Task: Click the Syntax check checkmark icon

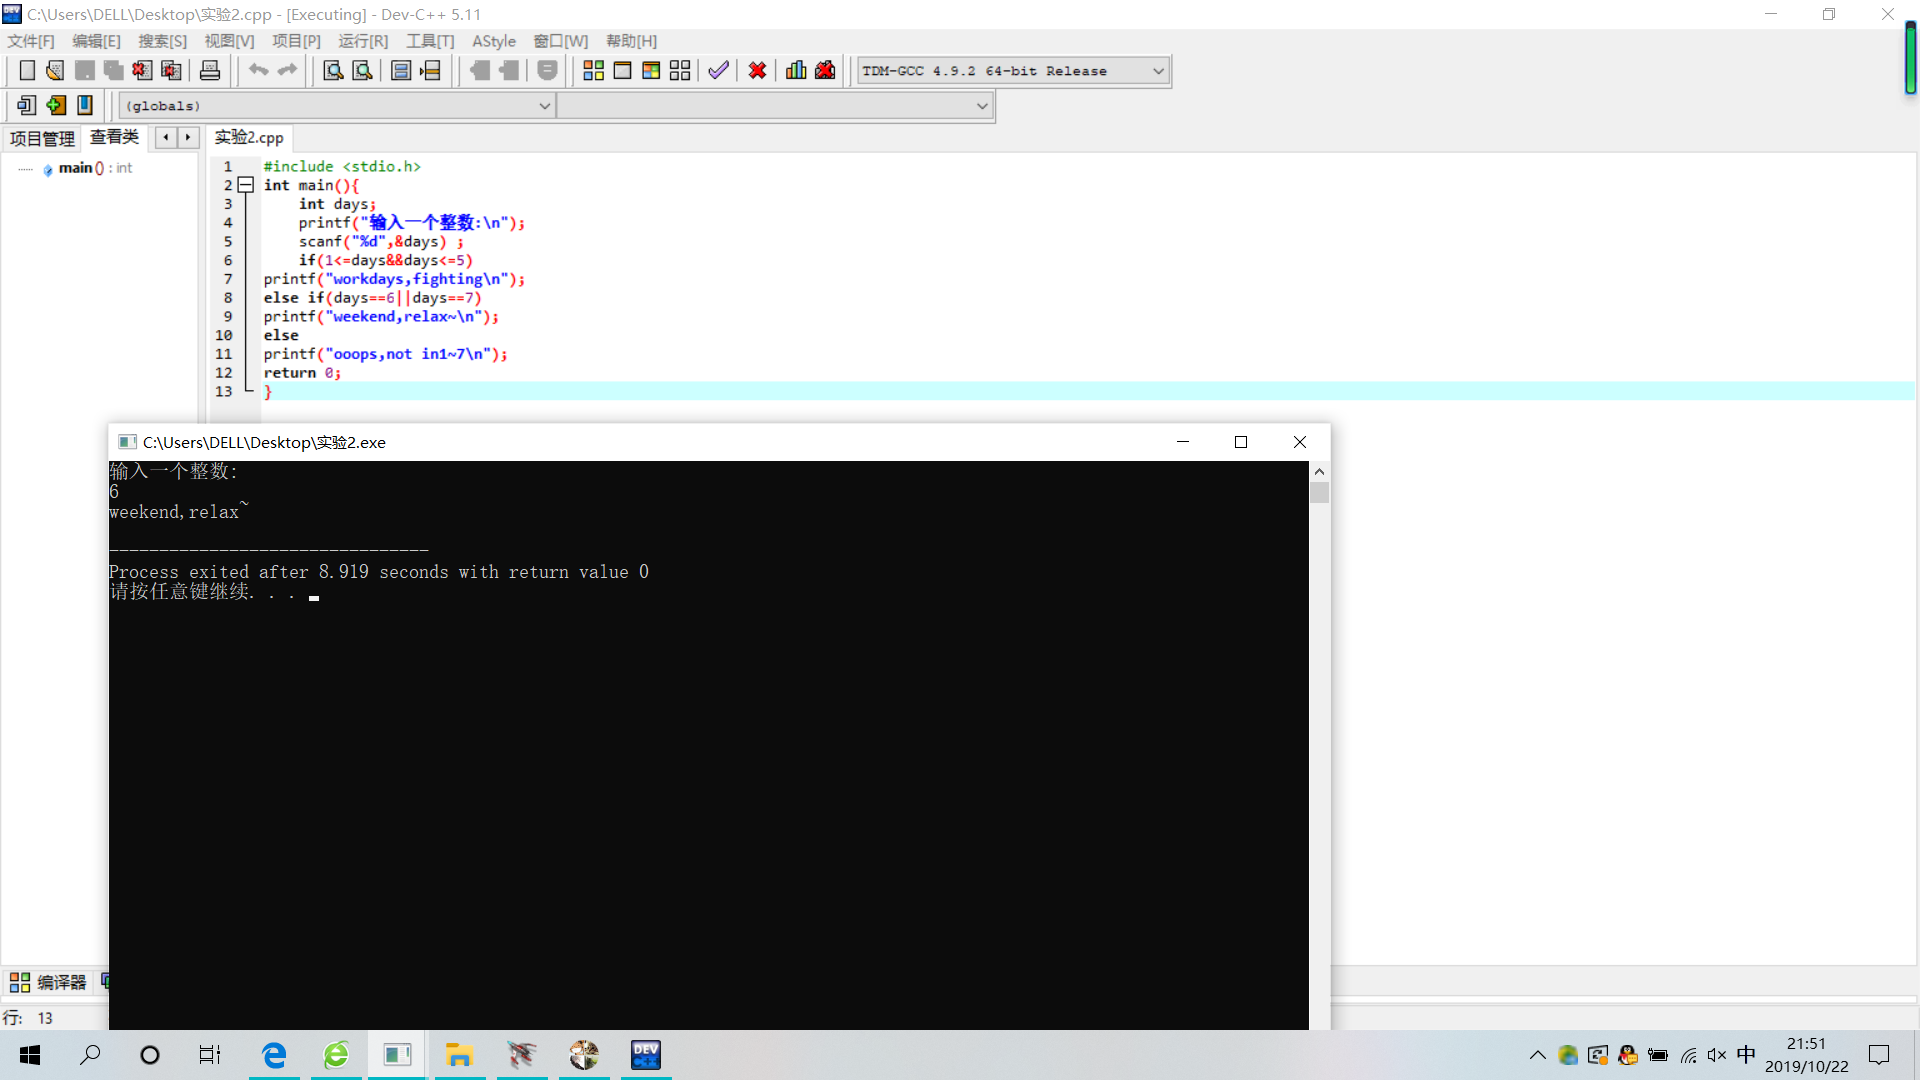Action: point(718,71)
